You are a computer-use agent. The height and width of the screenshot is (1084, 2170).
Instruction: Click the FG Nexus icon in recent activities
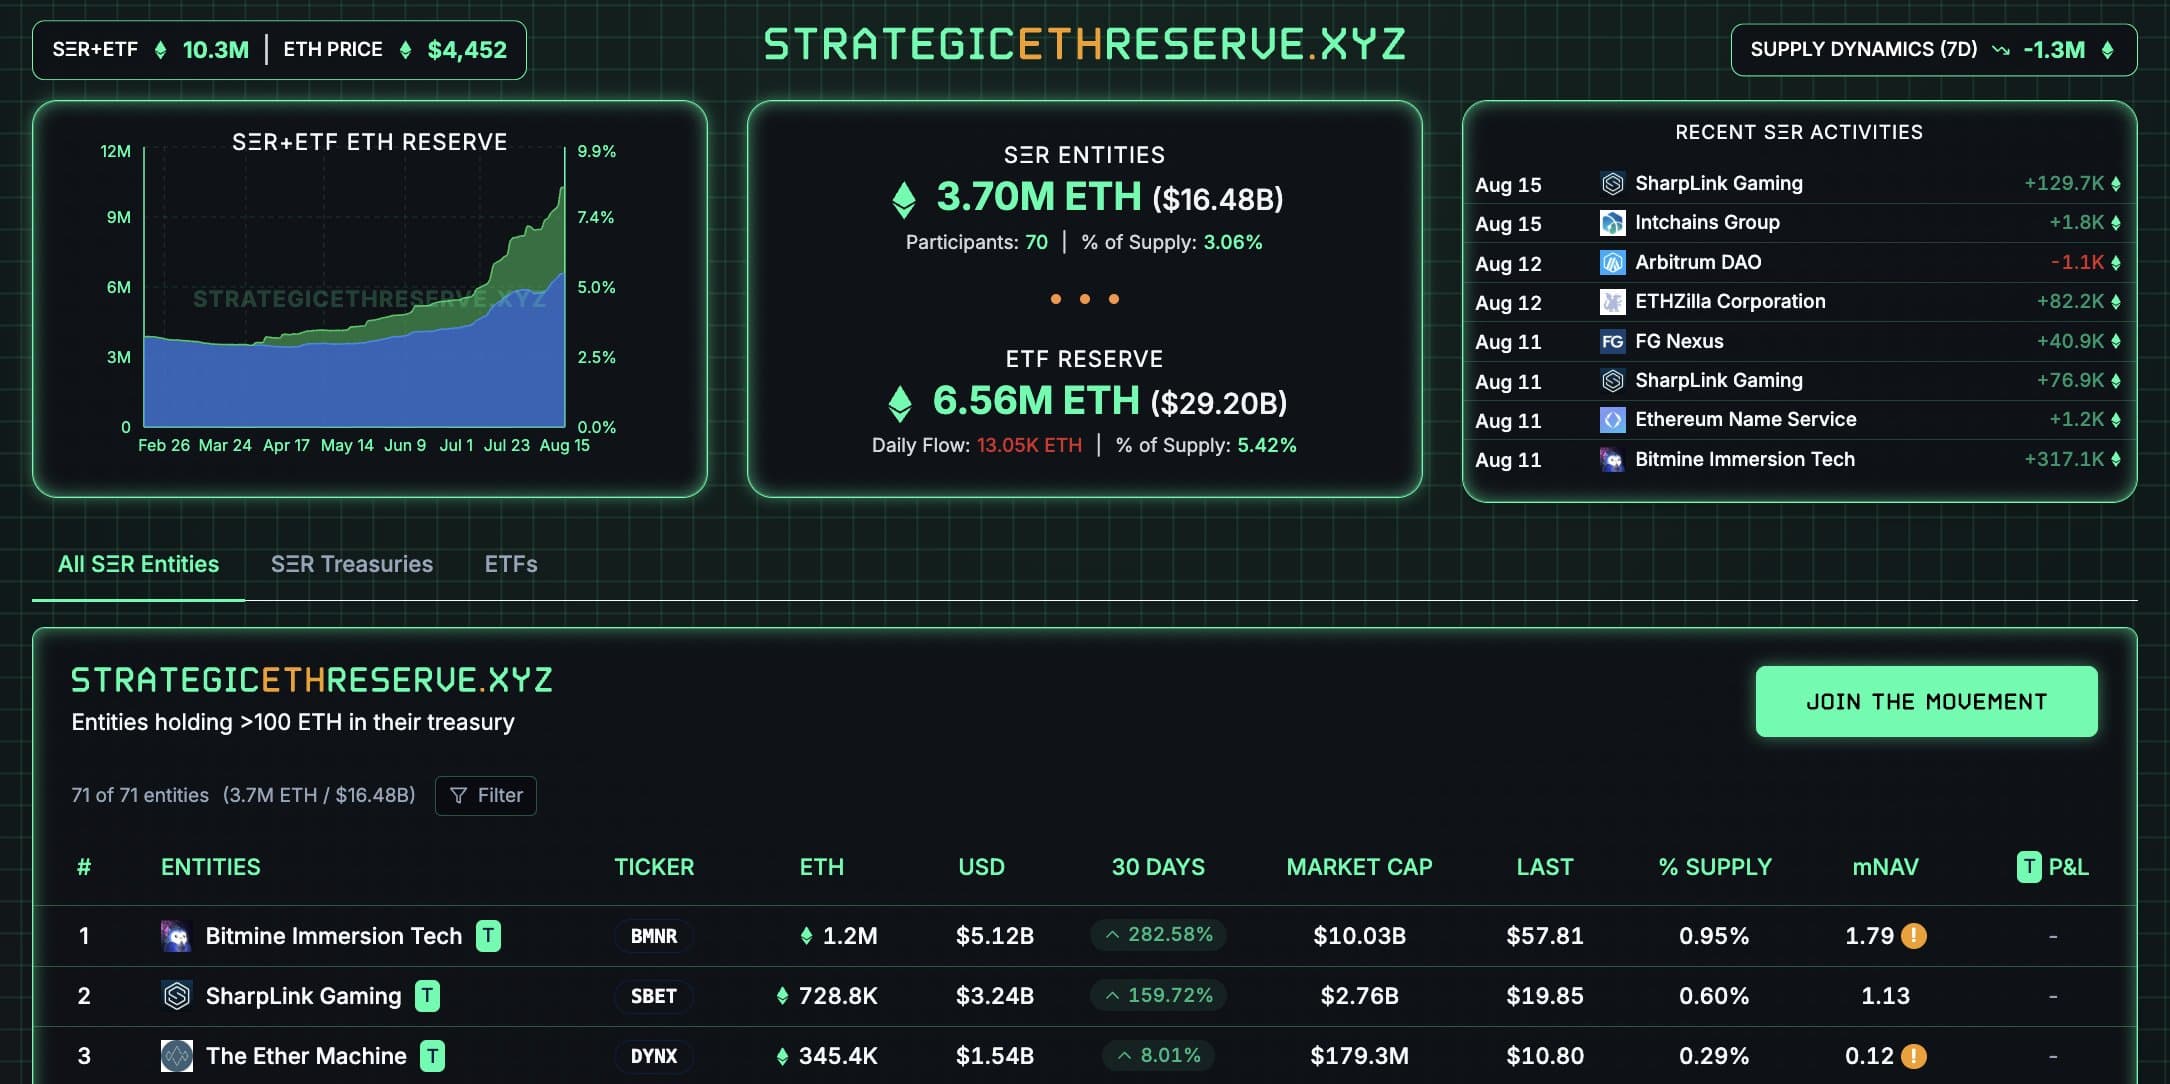pyautogui.click(x=1613, y=341)
